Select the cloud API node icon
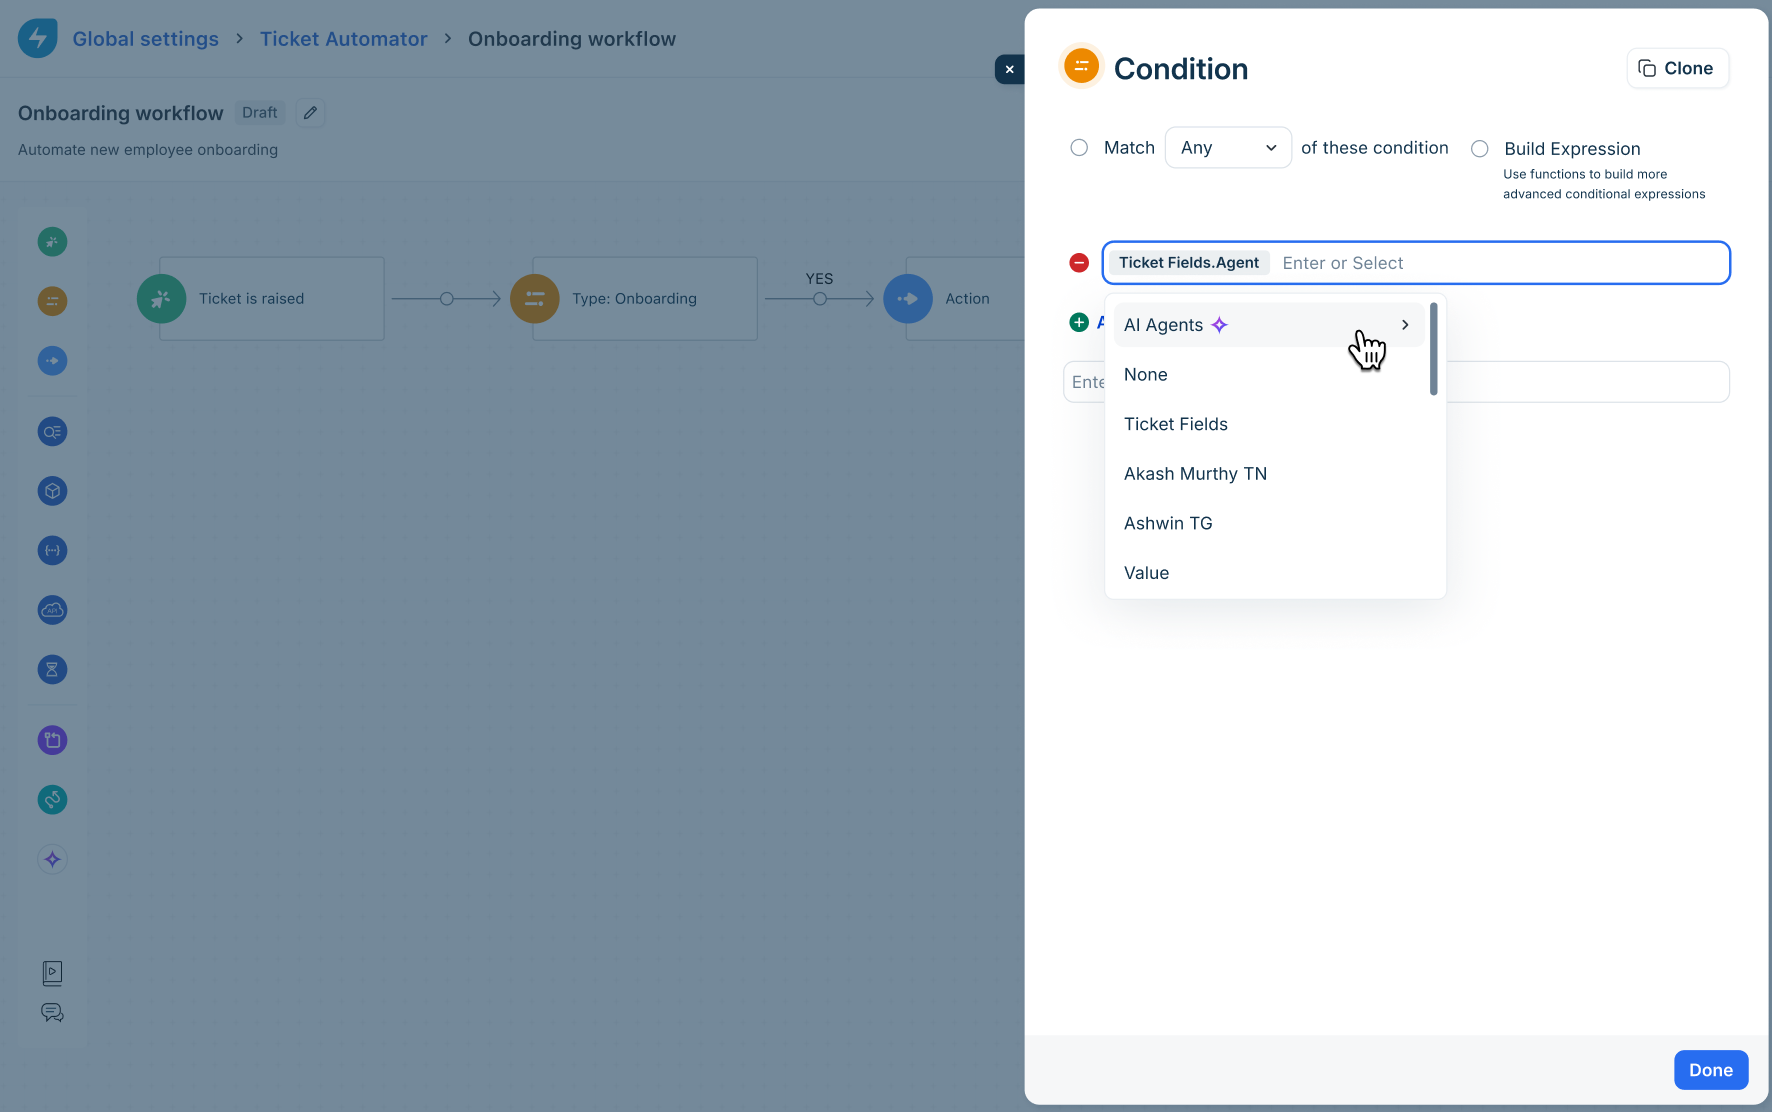The width and height of the screenshot is (1772, 1112). [52, 610]
